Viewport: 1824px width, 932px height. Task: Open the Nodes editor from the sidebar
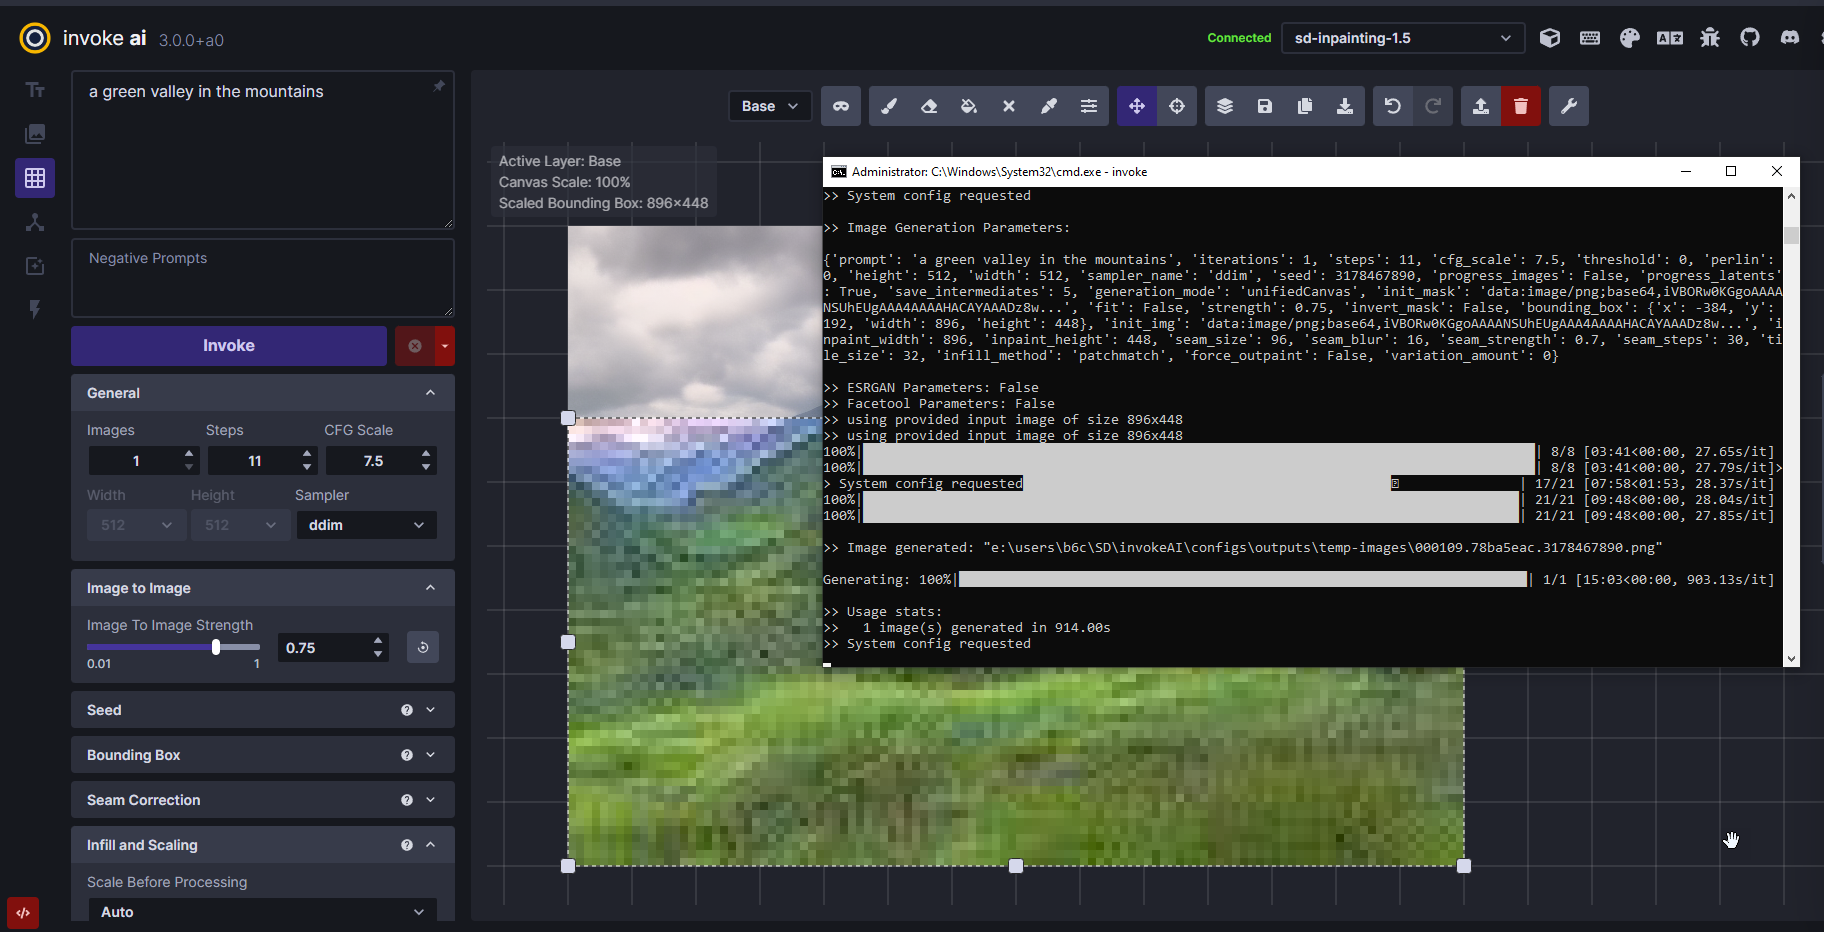coord(35,222)
